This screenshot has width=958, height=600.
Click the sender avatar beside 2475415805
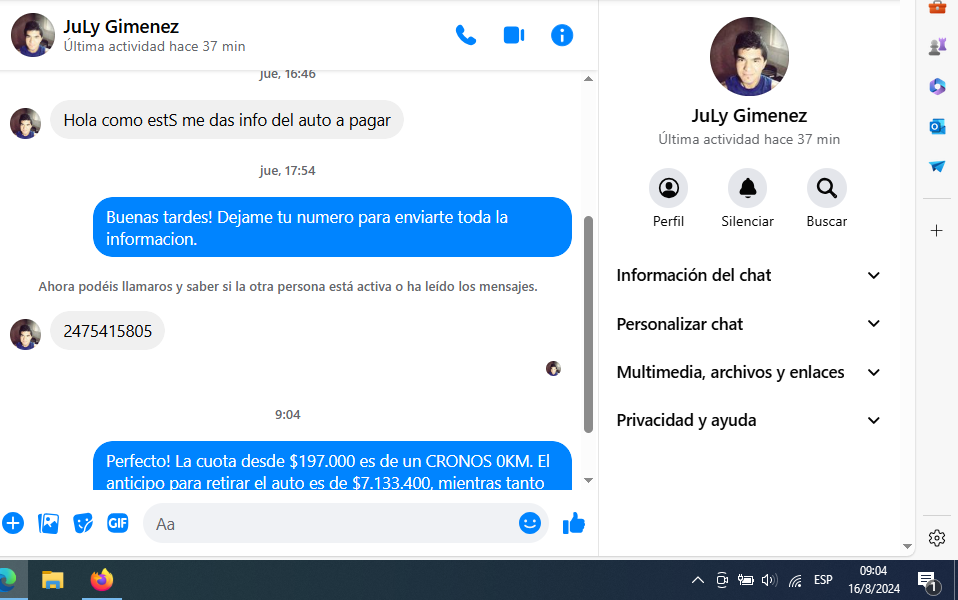pos(26,334)
